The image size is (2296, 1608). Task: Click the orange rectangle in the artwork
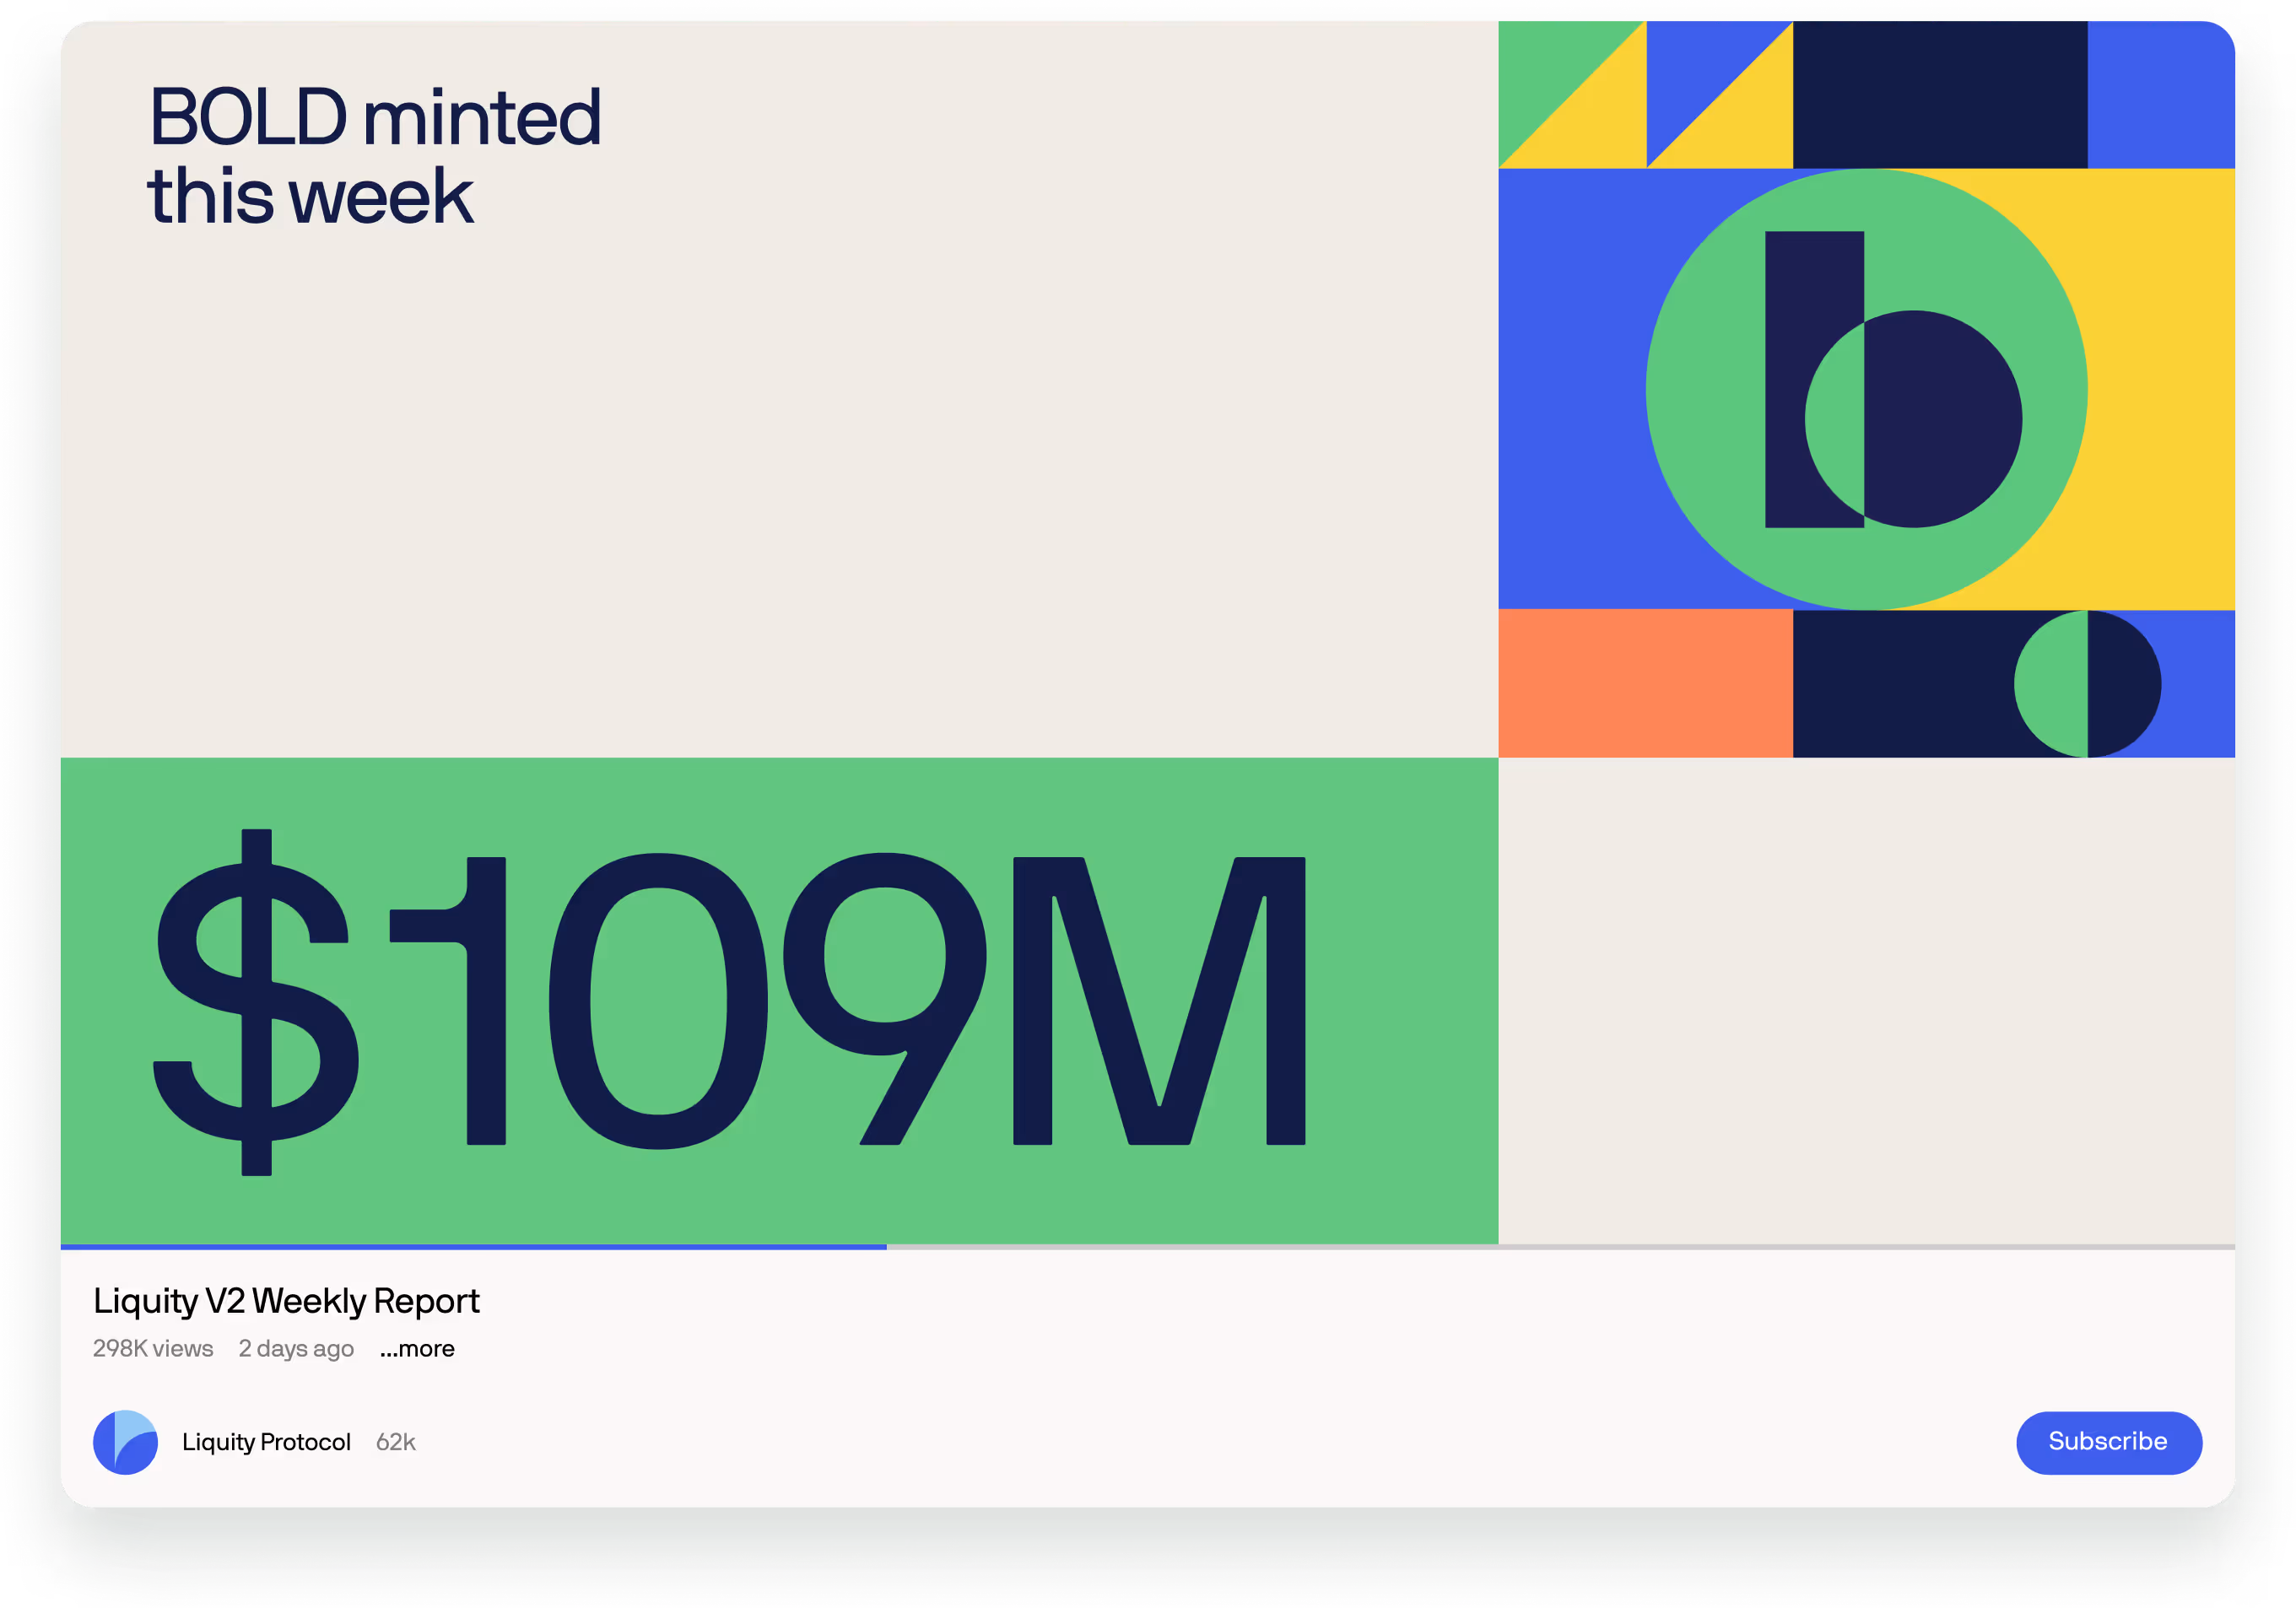pos(1645,684)
